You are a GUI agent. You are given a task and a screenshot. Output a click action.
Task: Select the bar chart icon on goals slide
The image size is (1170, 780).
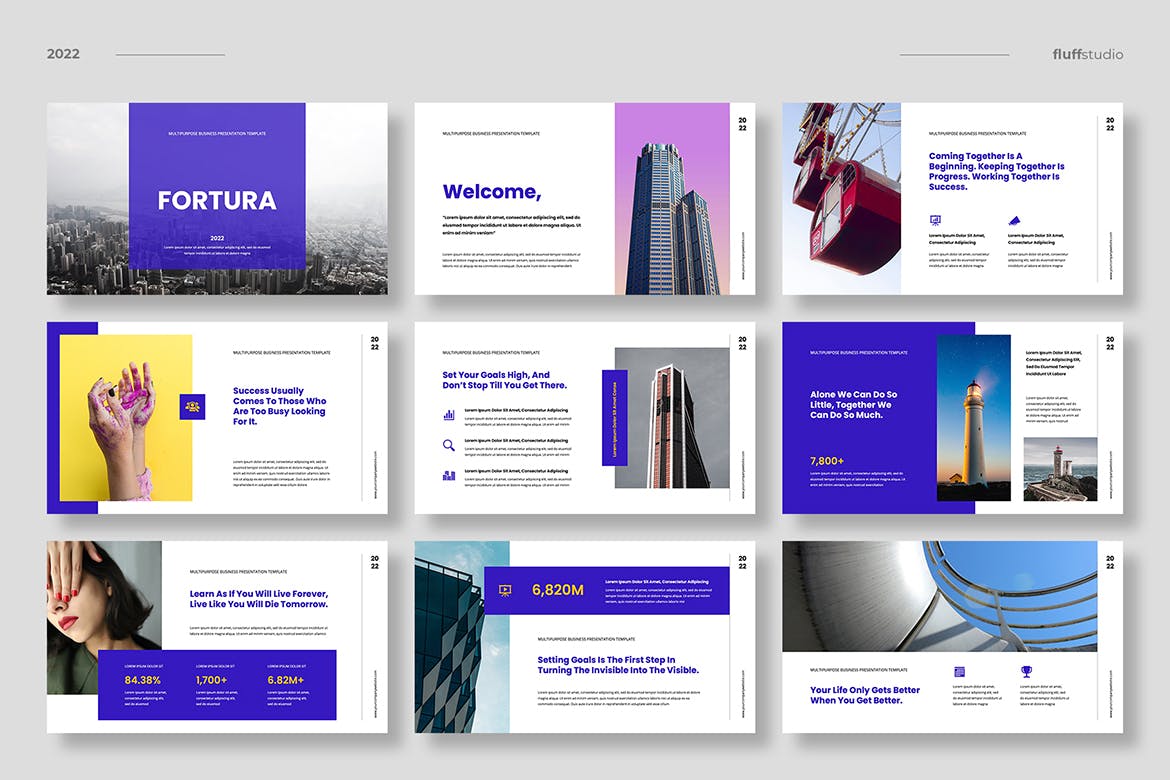(449, 415)
